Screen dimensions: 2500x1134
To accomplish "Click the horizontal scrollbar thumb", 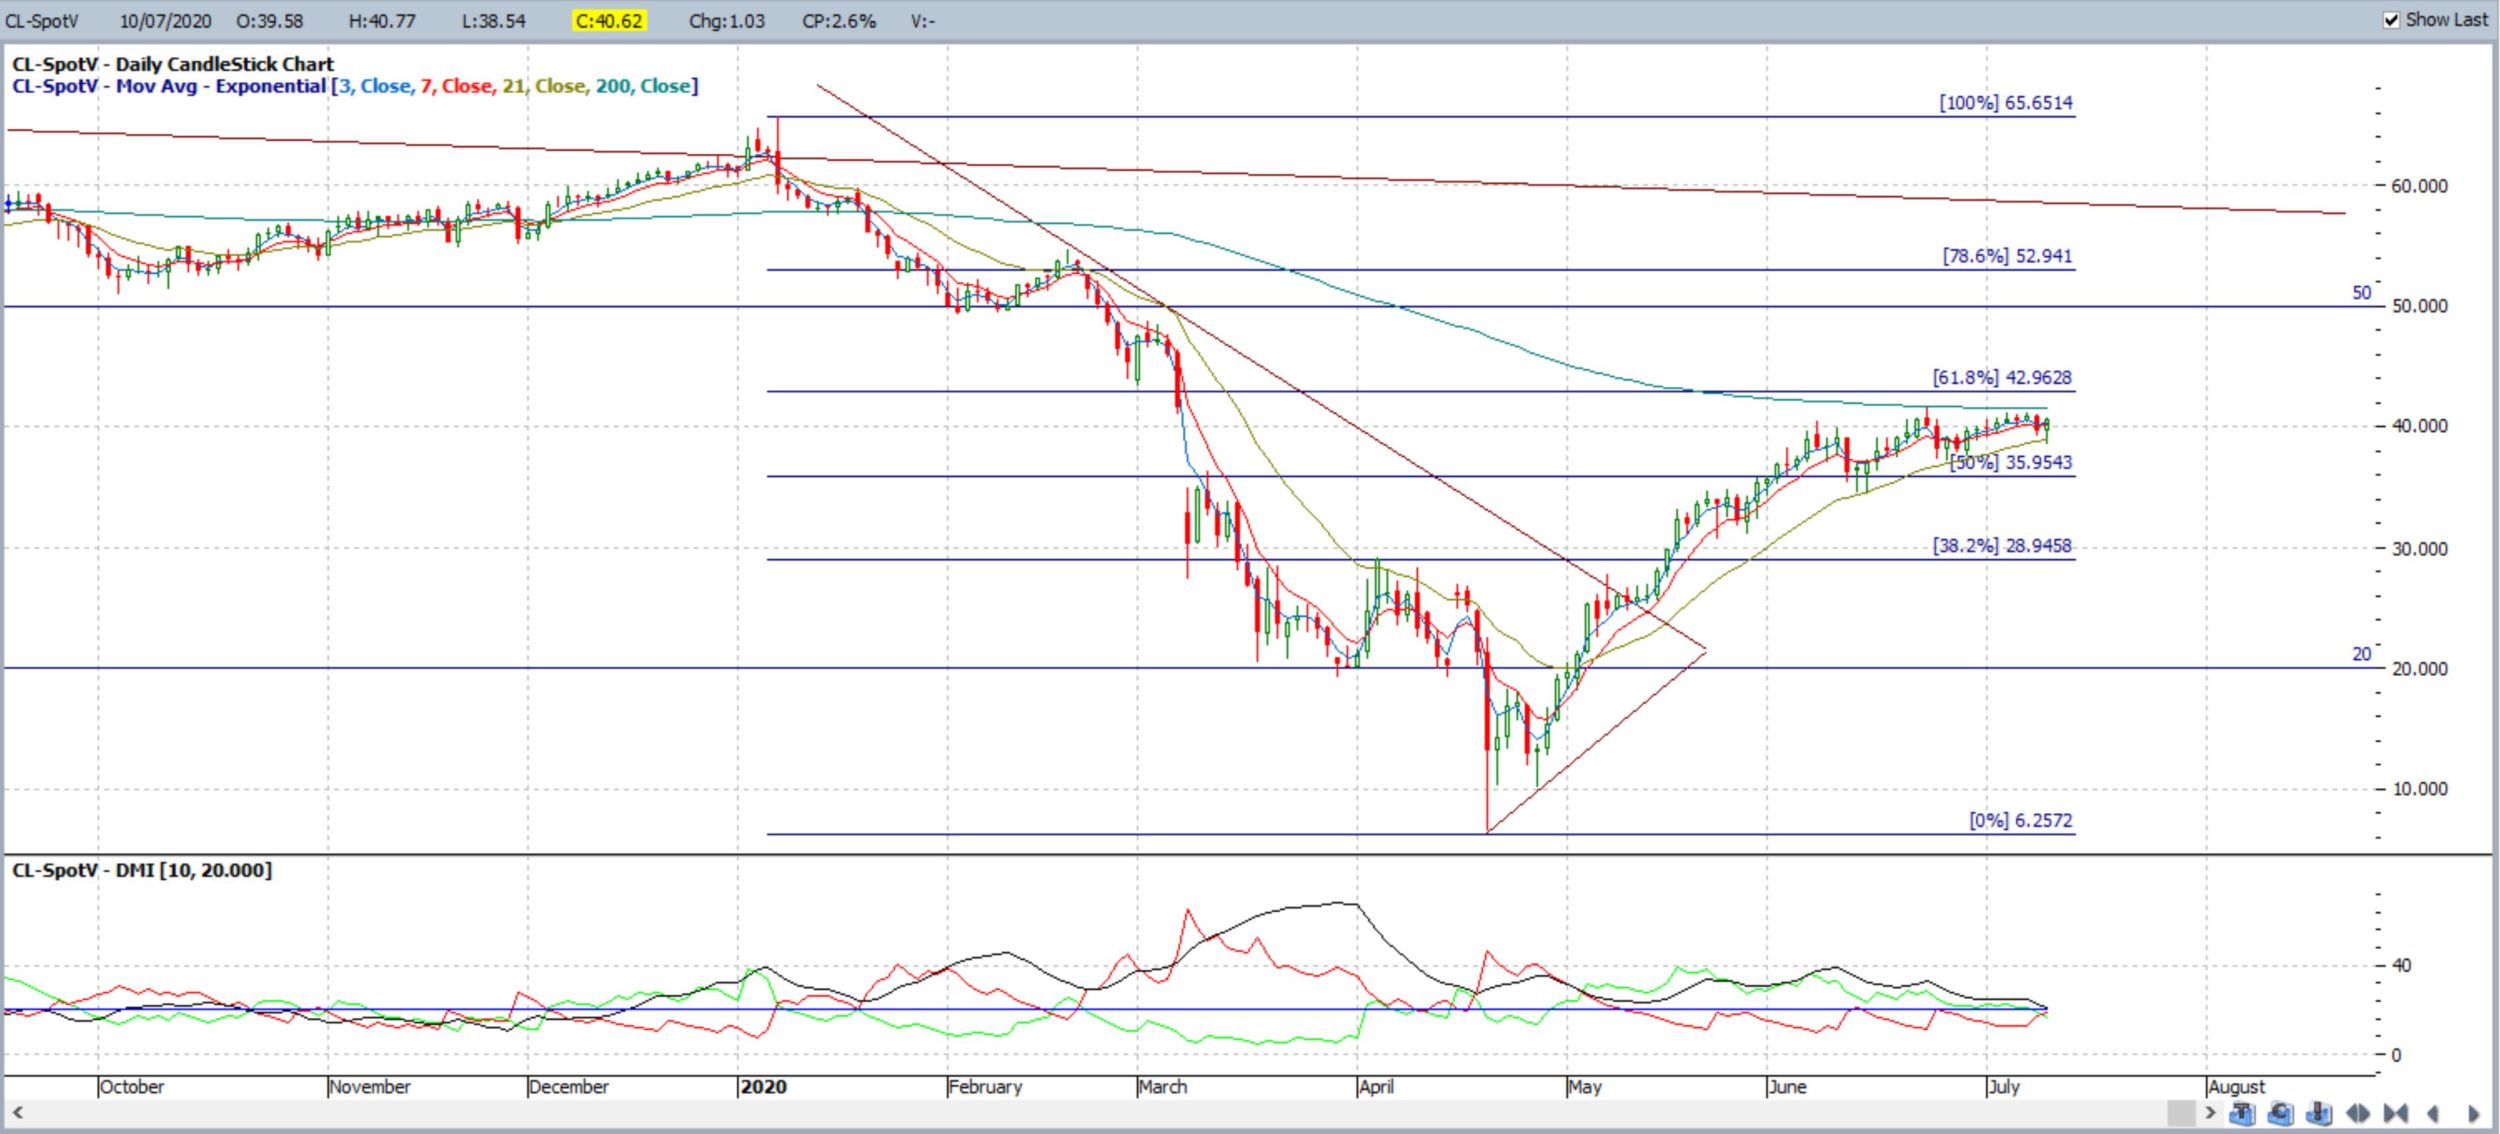I will coord(2181,1112).
